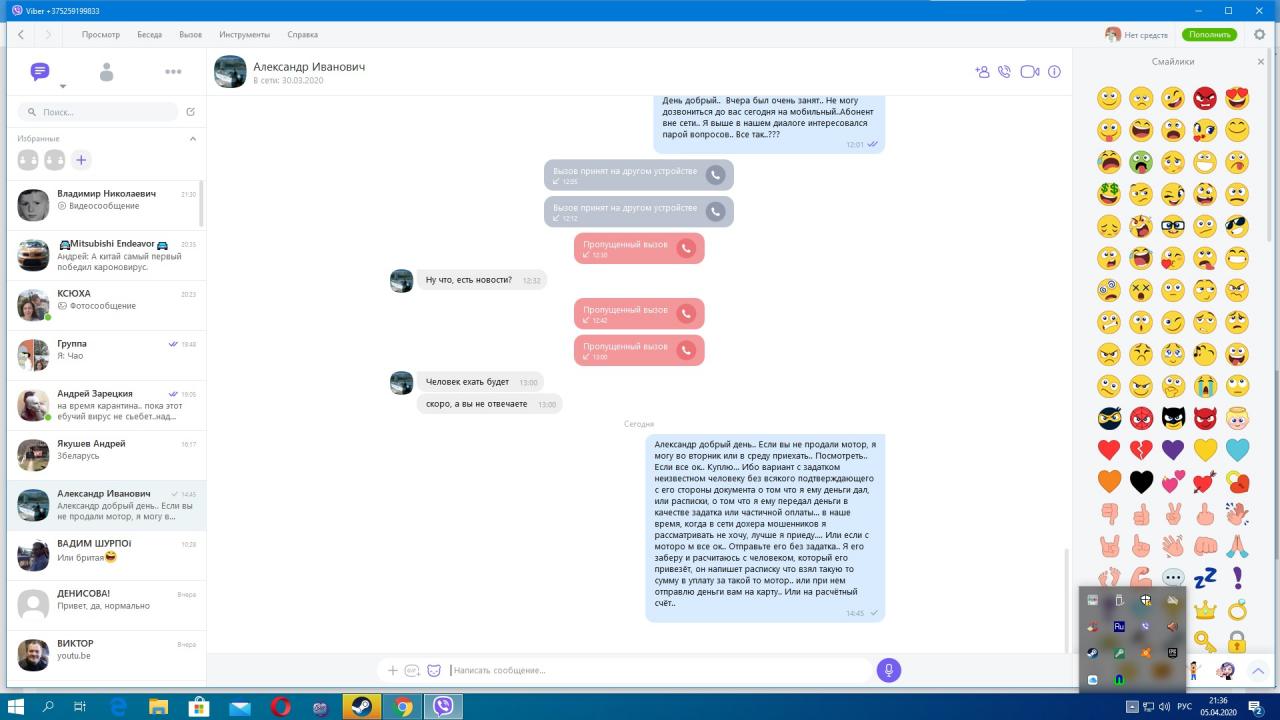Click the GIF button near message input

[412, 670]
